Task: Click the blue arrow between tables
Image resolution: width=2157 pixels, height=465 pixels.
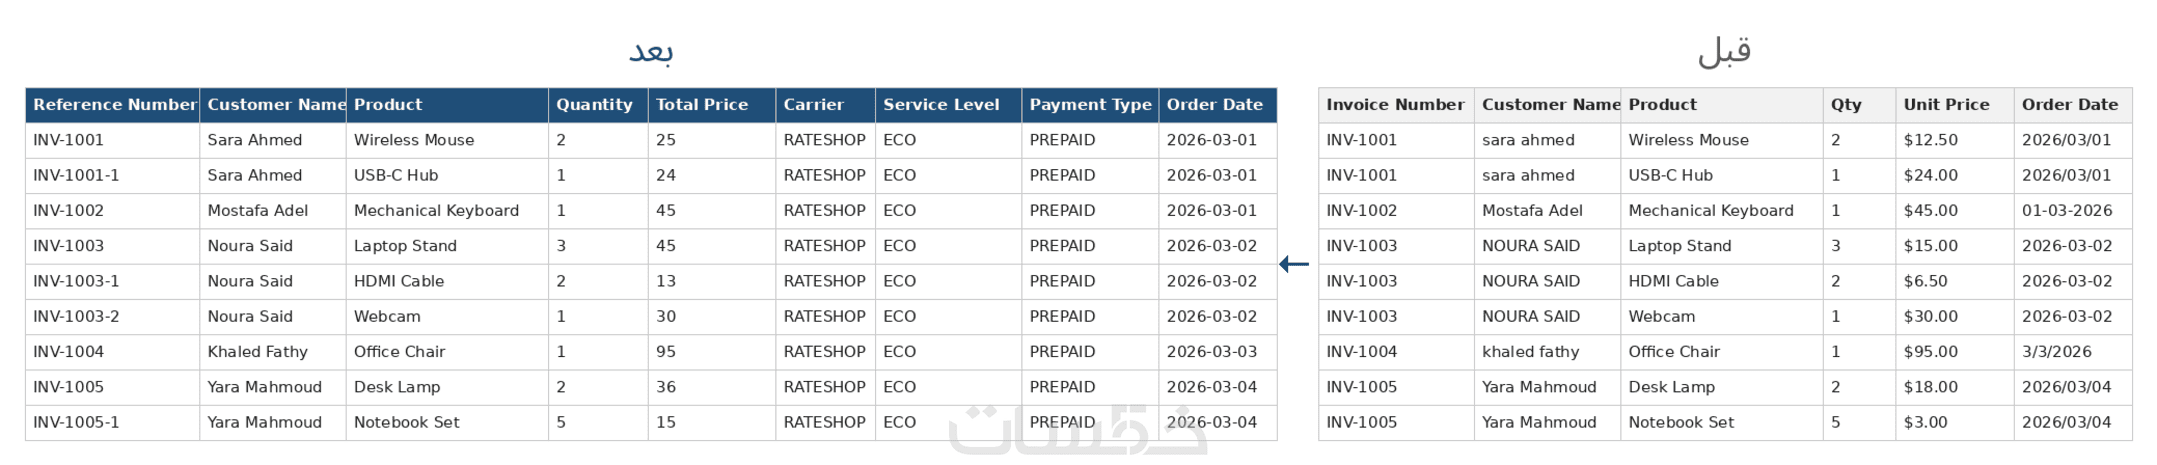Action: pos(1294,264)
